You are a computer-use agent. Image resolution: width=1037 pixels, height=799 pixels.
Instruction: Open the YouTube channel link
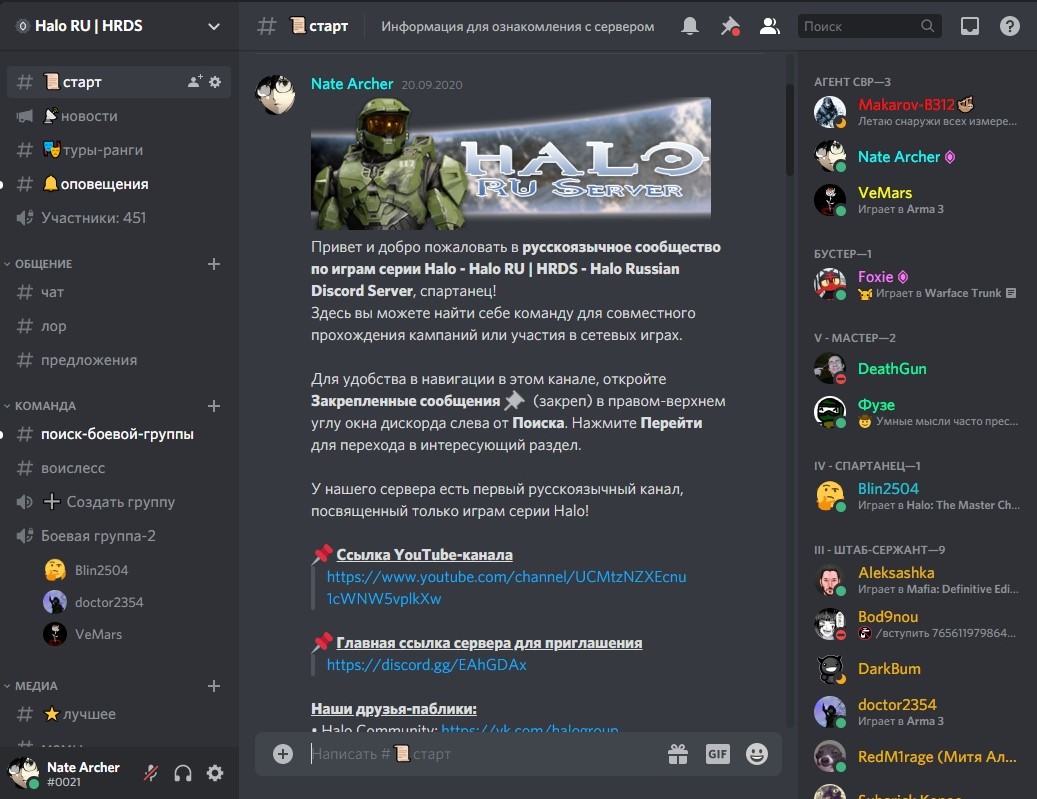506,587
